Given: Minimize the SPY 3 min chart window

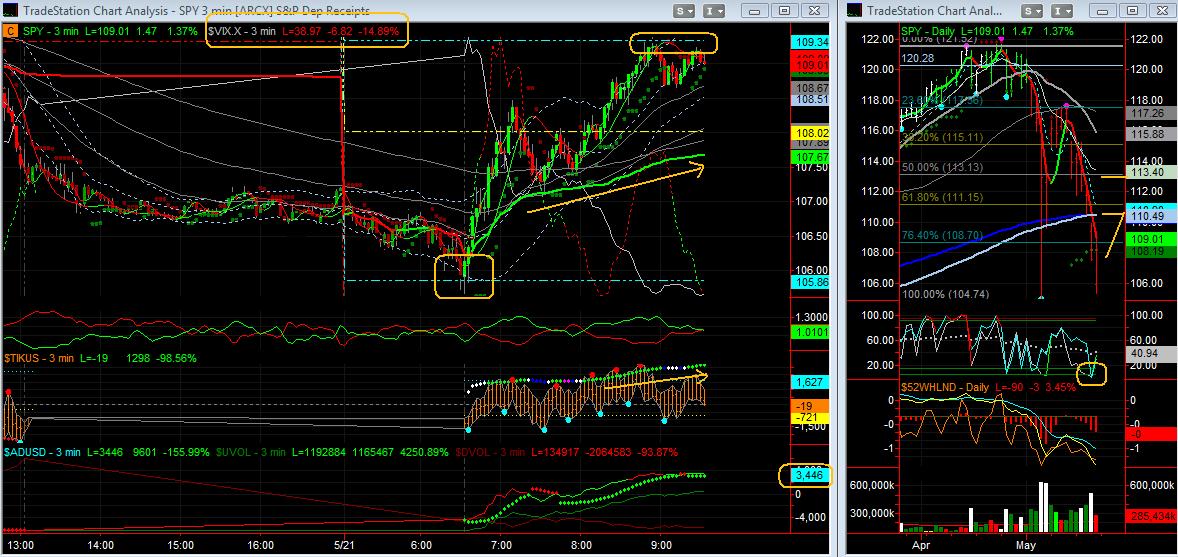Looking at the screenshot, I should [754, 11].
